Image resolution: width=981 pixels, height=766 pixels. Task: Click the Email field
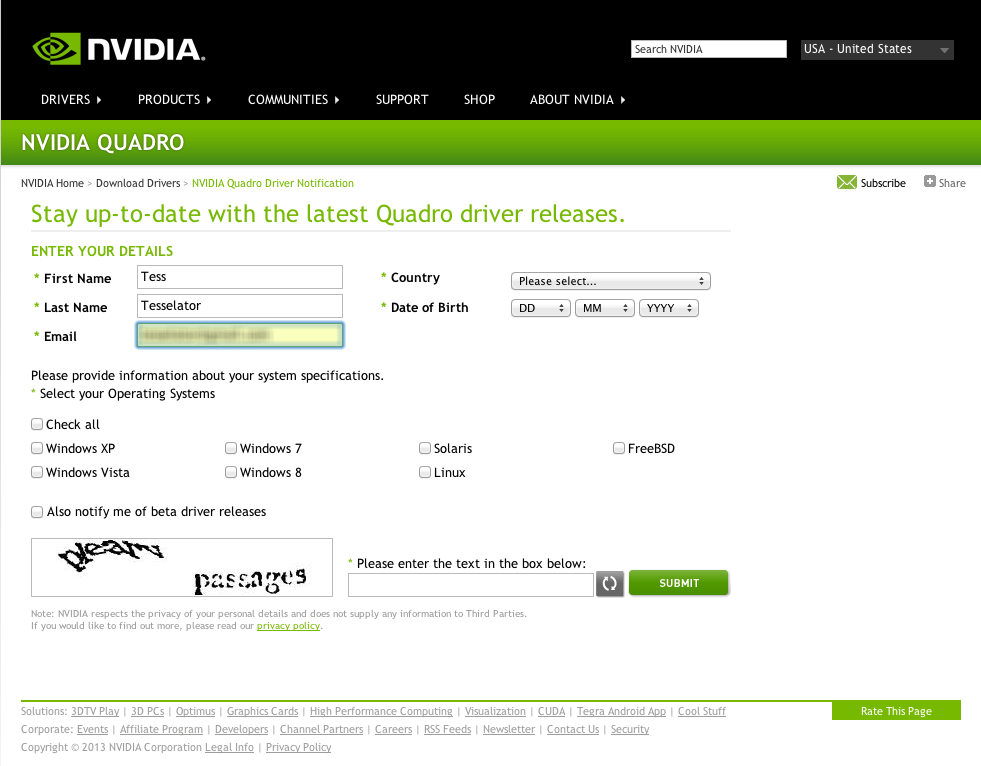240,335
